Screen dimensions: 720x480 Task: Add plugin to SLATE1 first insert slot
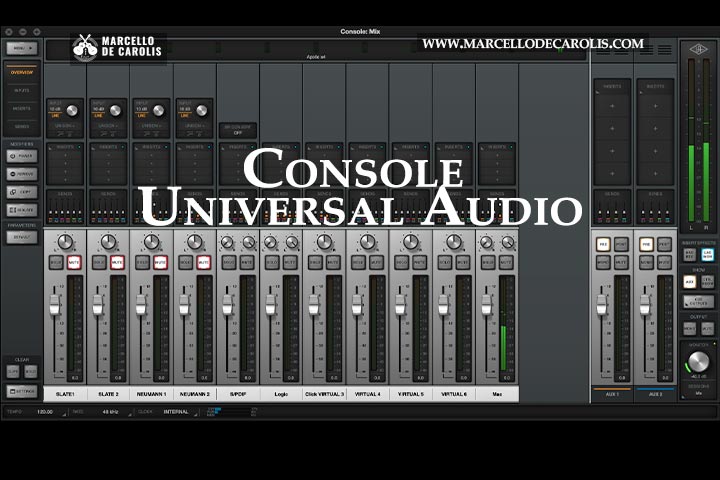click(65, 156)
